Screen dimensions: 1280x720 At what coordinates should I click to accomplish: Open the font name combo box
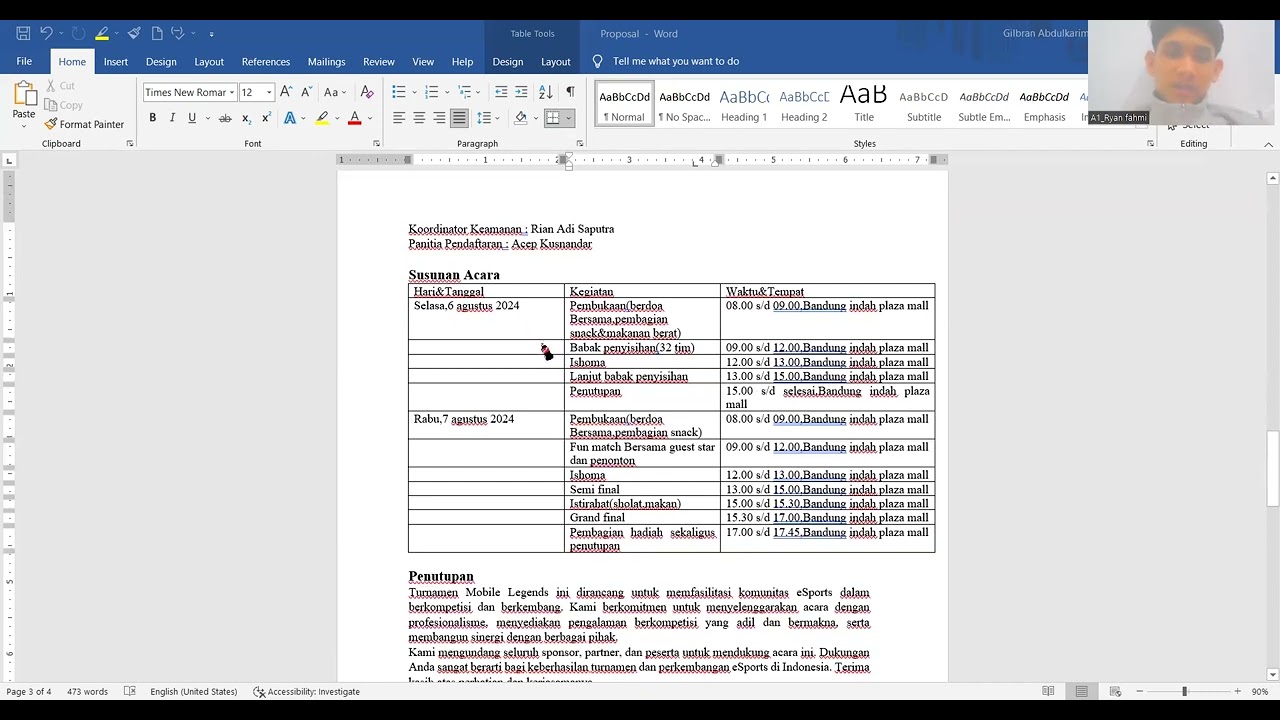click(190, 92)
